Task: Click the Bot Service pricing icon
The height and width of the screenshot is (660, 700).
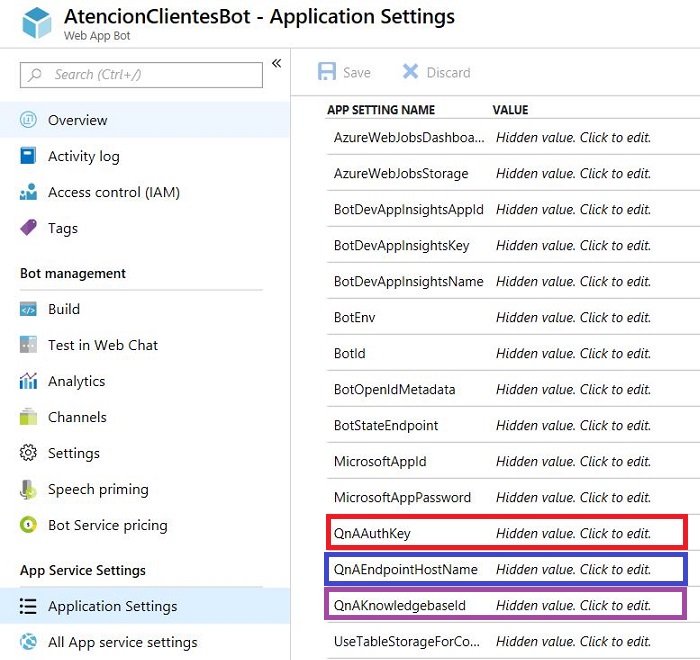Action: (x=28, y=525)
